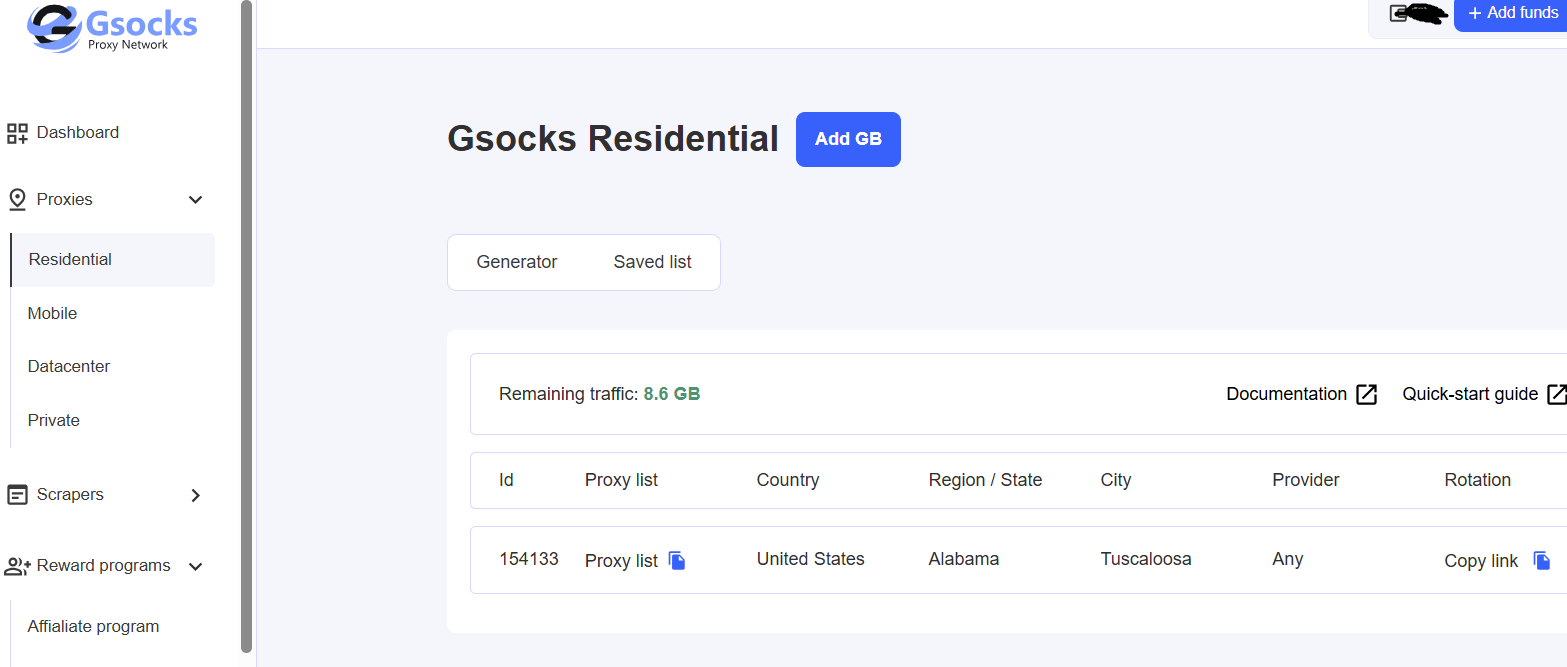Click the Tuscaloosa cell
Image resolution: width=1567 pixels, height=667 pixels.
(1146, 559)
